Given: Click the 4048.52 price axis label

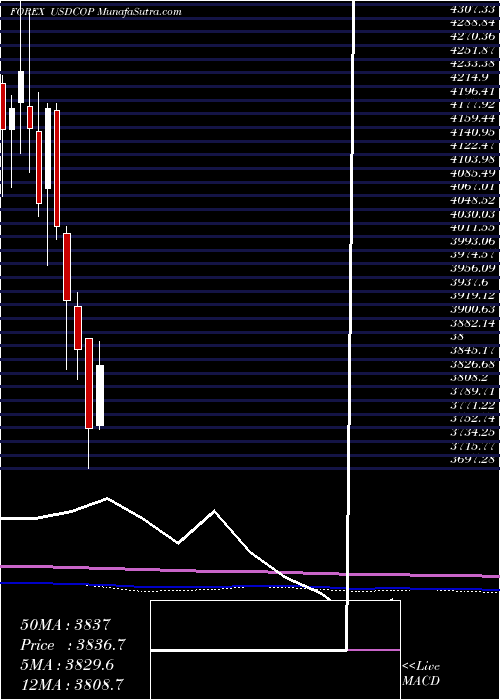Looking at the screenshot, I should [x=472, y=200].
